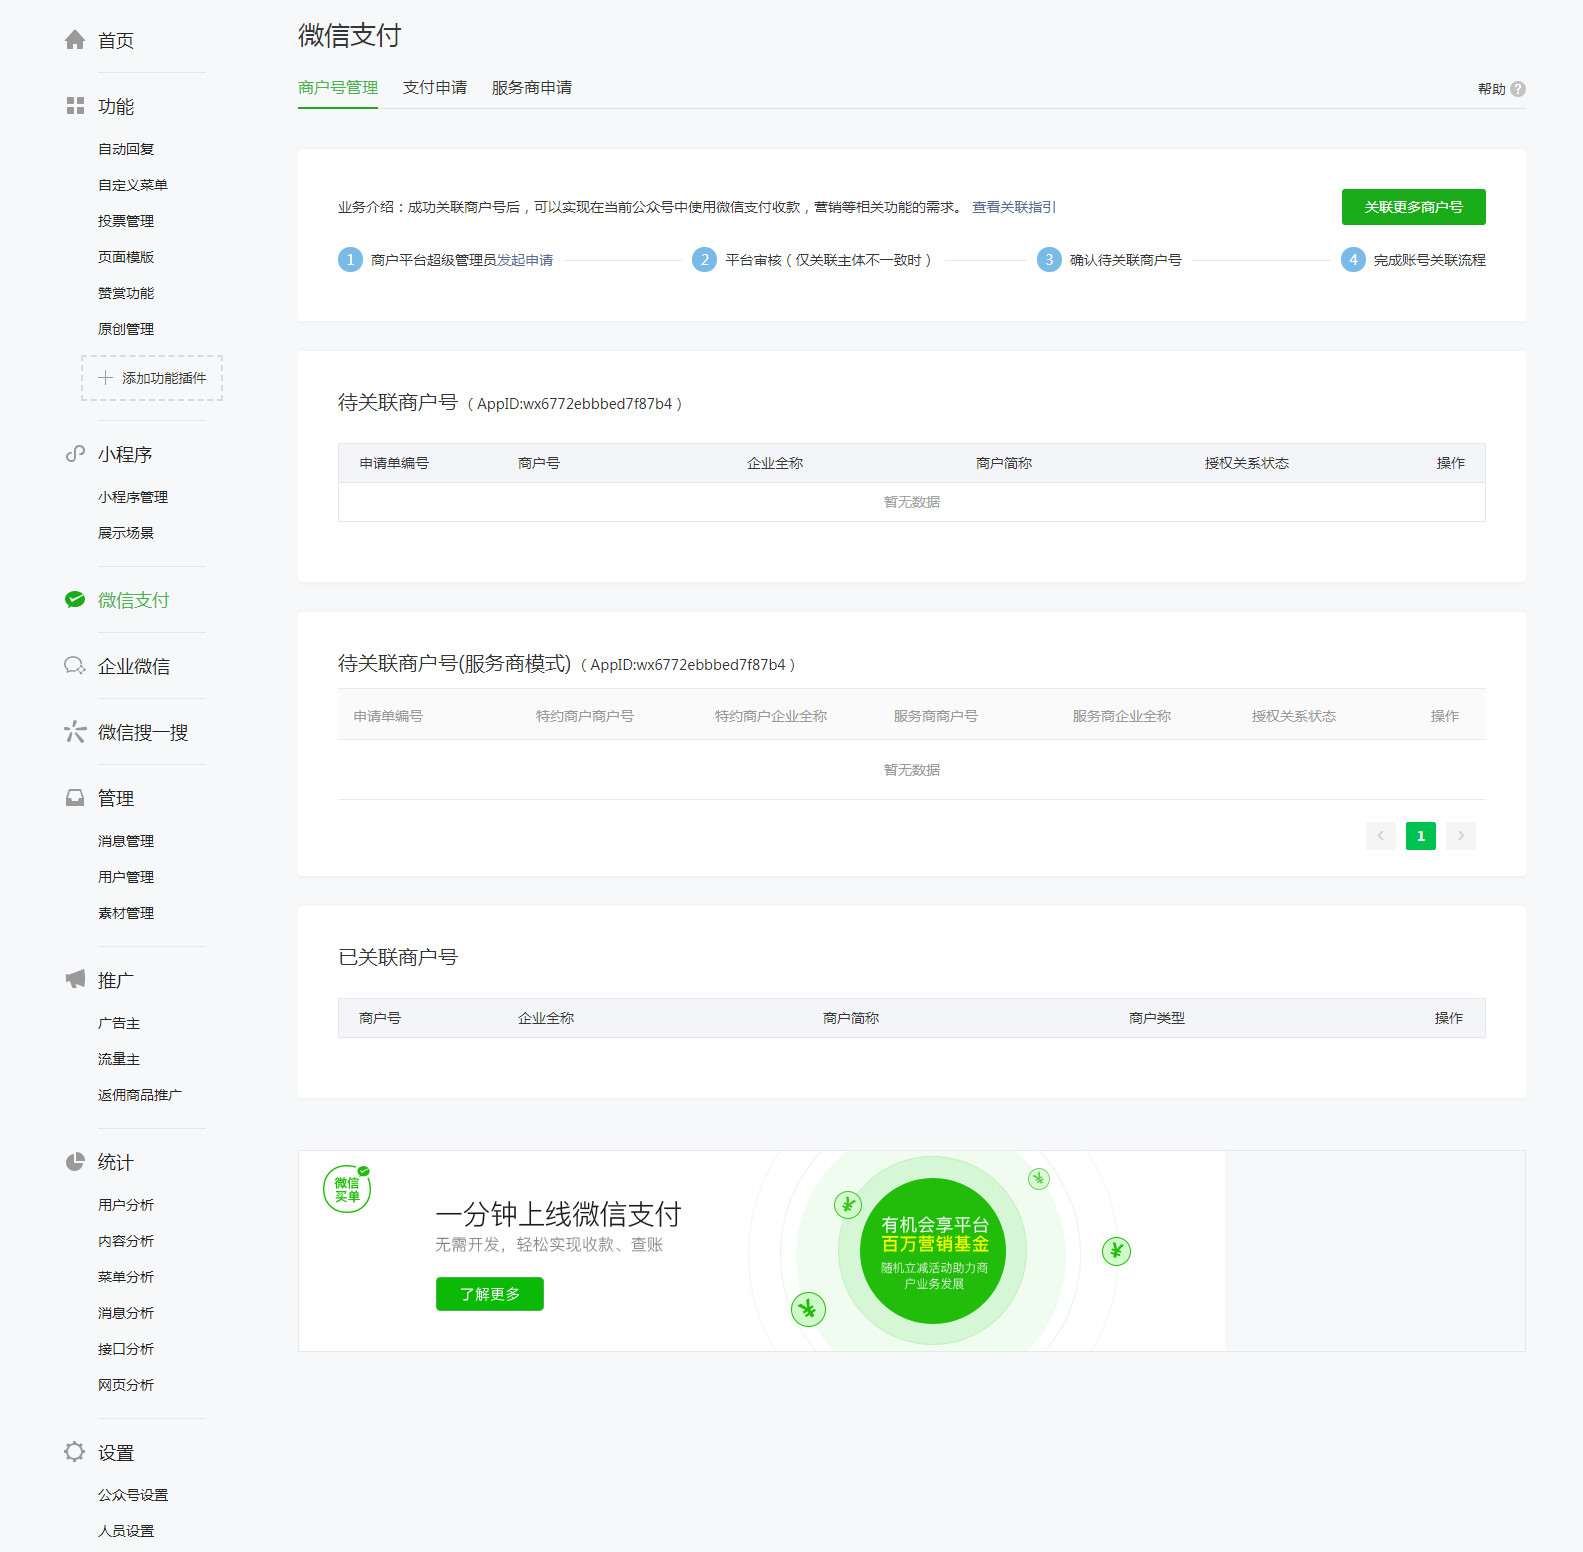Click the help question mark icon
The width and height of the screenshot is (1583, 1552).
[x=1518, y=89]
